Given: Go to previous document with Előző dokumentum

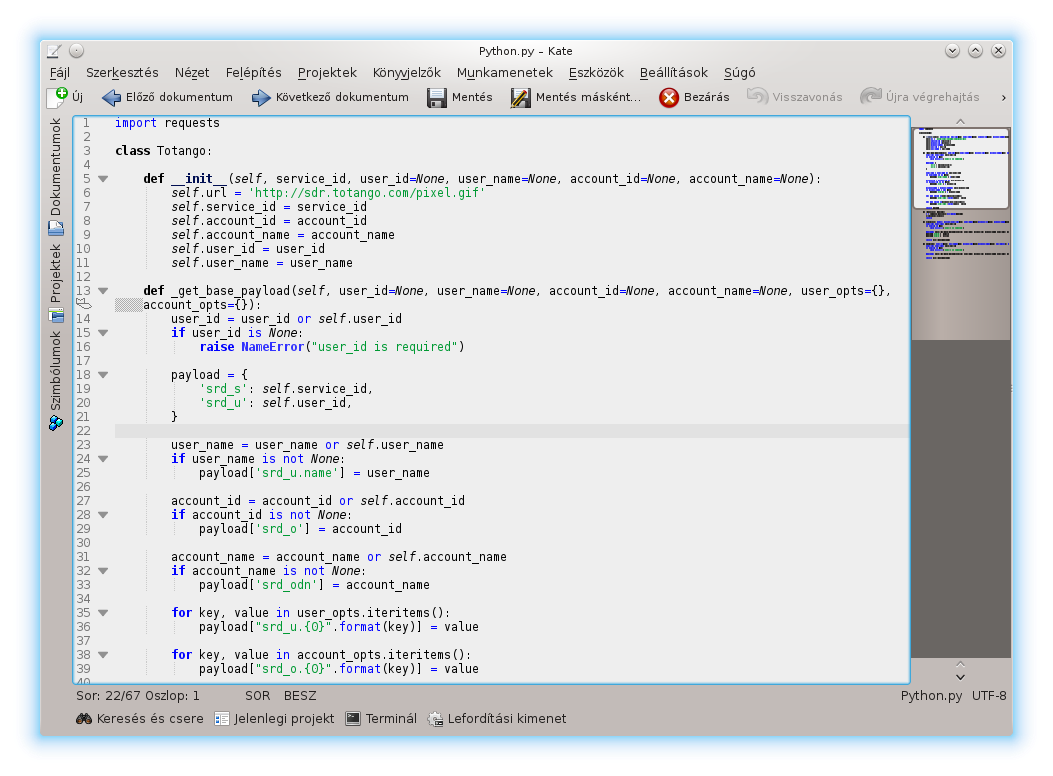Looking at the screenshot, I should (x=167, y=97).
